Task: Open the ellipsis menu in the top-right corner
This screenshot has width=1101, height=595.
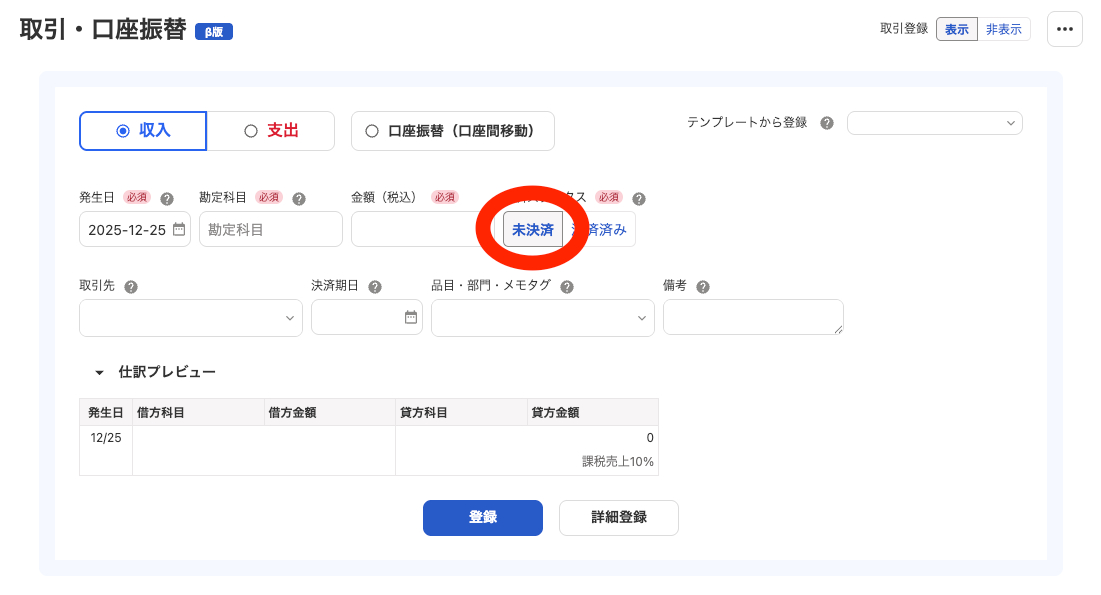Action: click(1064, 29)
